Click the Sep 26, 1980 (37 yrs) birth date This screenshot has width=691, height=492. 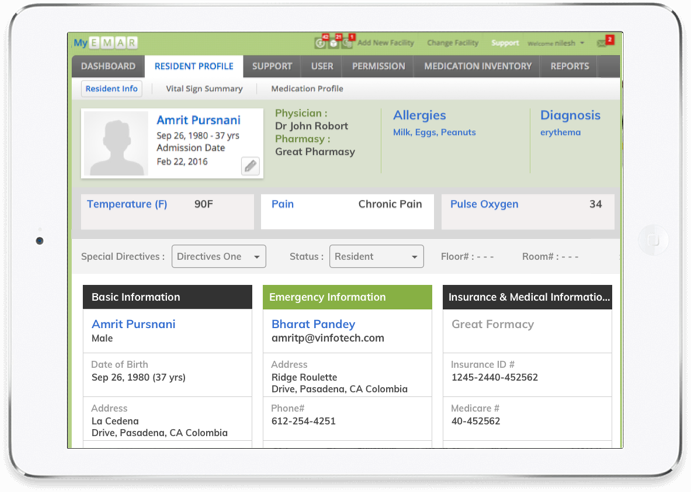[138, 377]
